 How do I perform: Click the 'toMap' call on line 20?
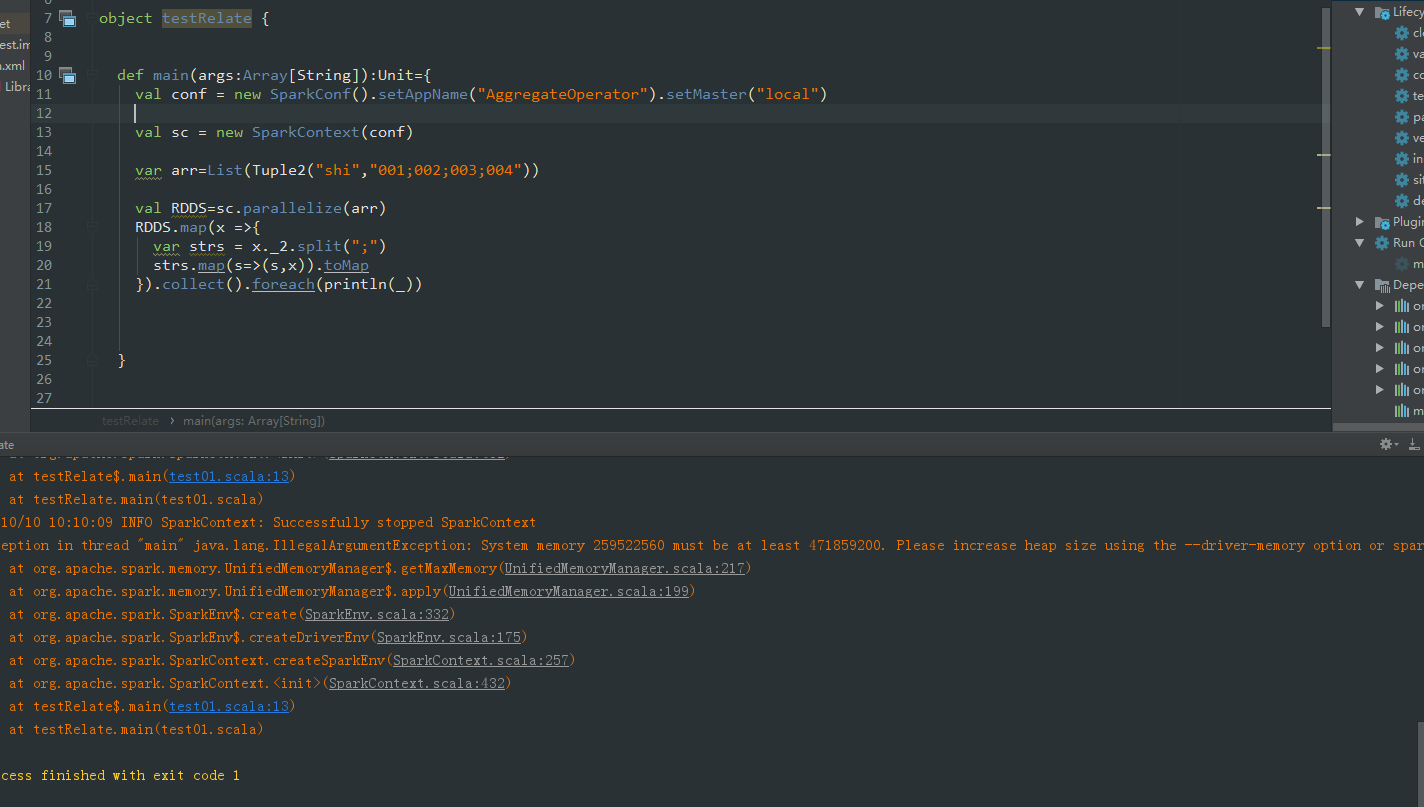point(346,265)
